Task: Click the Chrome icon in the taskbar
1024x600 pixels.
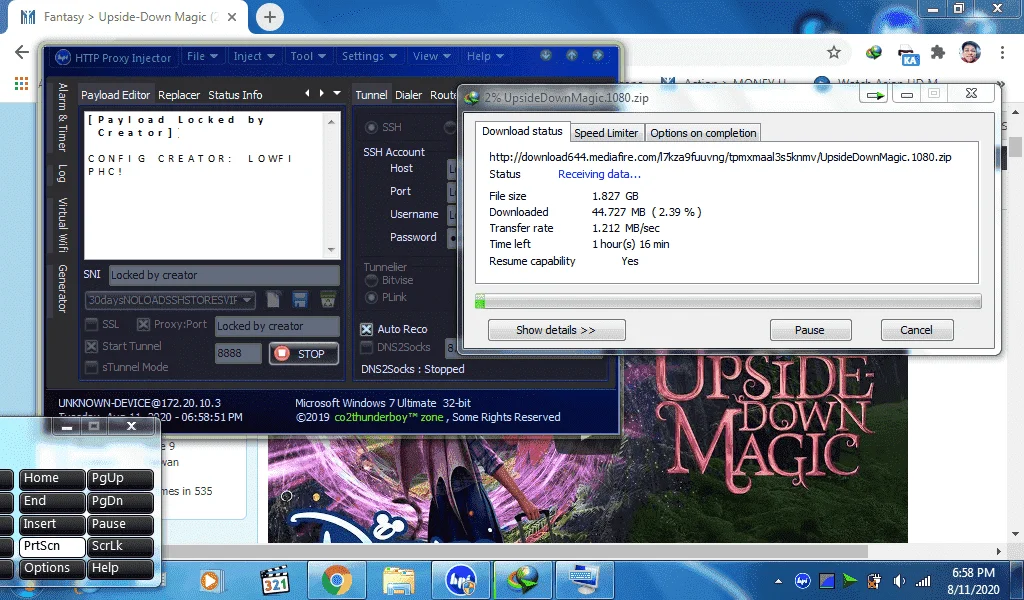Action: (x=336, y=580)
